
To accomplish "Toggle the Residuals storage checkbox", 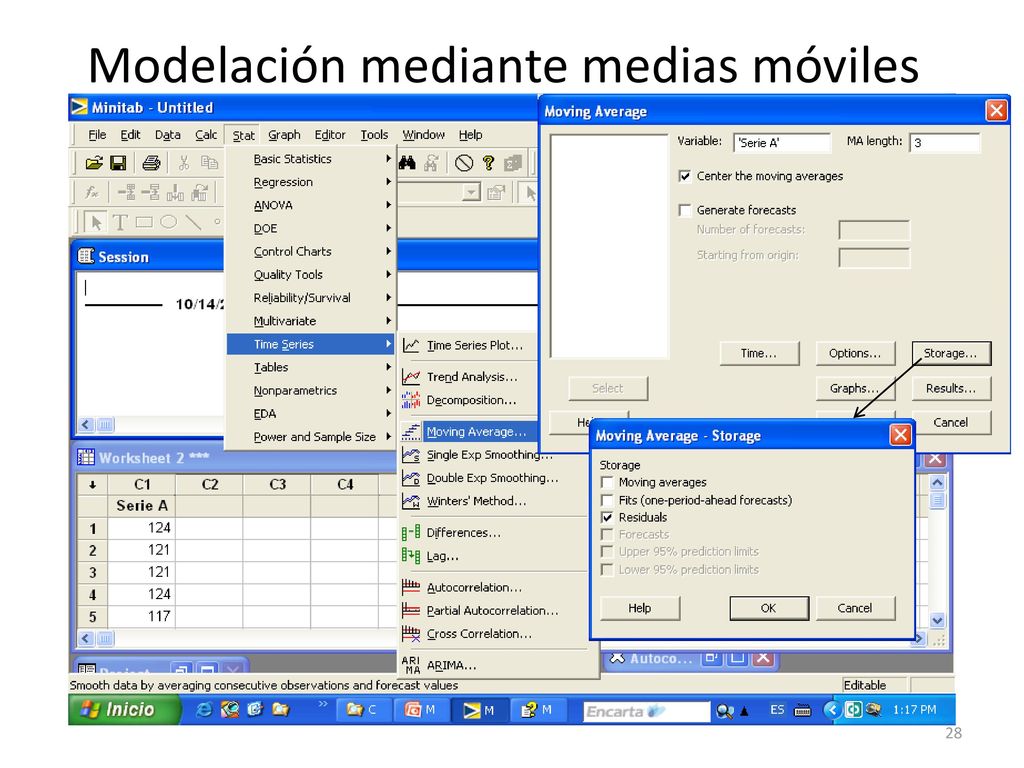I will (x=607, y=517).
